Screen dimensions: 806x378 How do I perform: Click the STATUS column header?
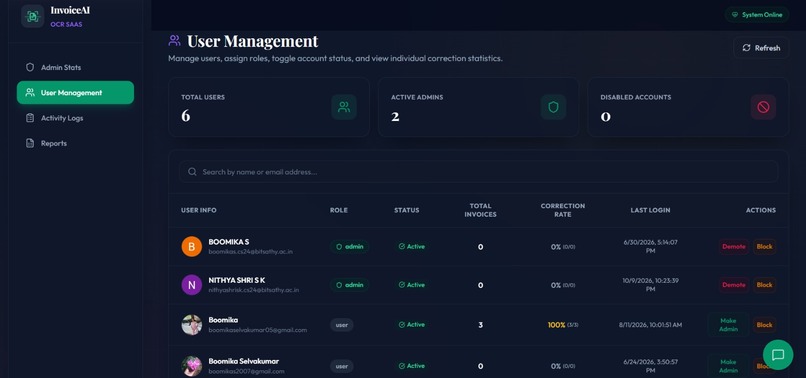click(407, 210)
